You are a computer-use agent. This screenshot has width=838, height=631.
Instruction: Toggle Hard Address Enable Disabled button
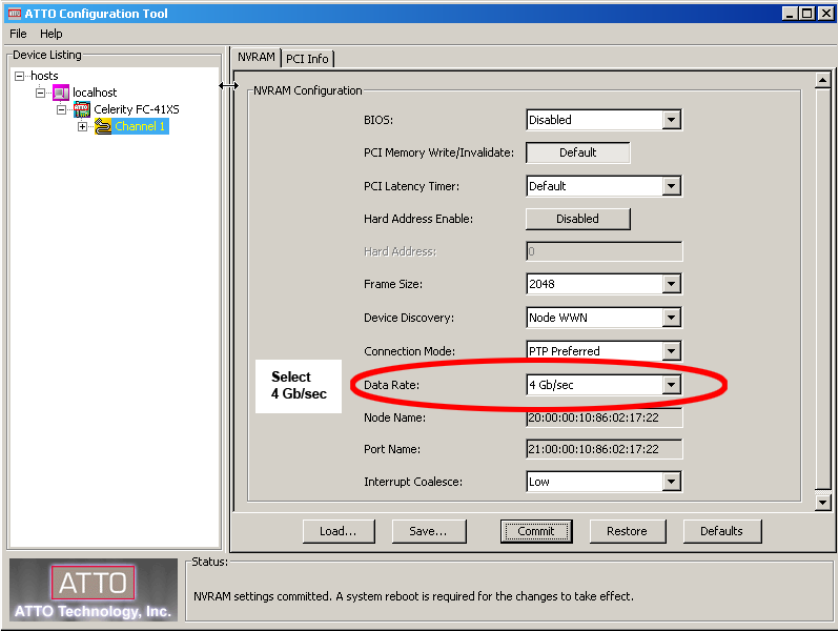coord(578,219)
